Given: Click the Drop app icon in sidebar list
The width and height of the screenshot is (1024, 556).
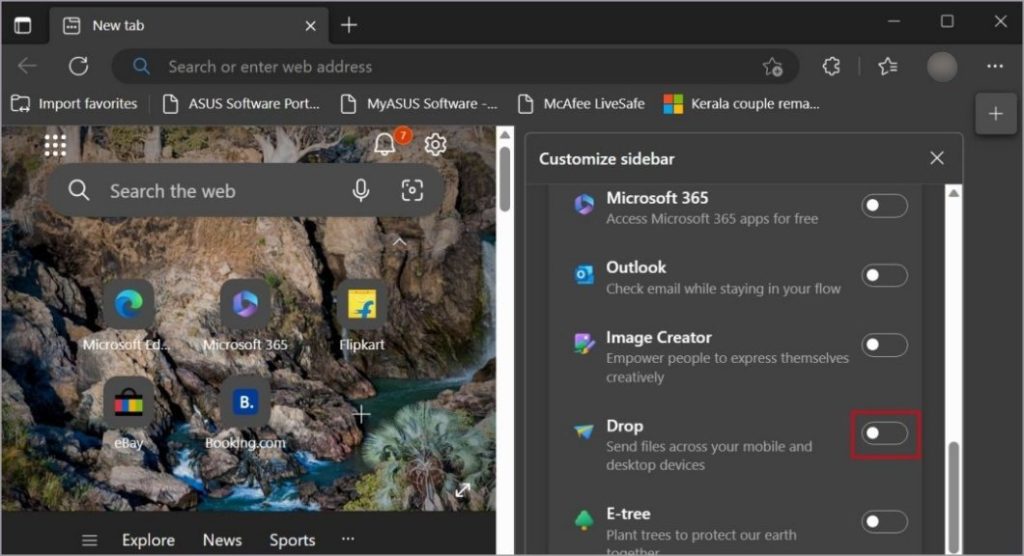Looking at the screenshot, I should tap(583, 431).
